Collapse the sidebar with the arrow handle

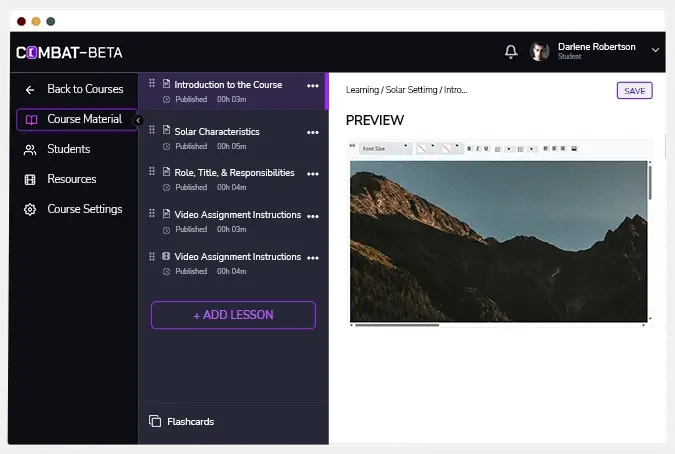[x=138, y=120]
